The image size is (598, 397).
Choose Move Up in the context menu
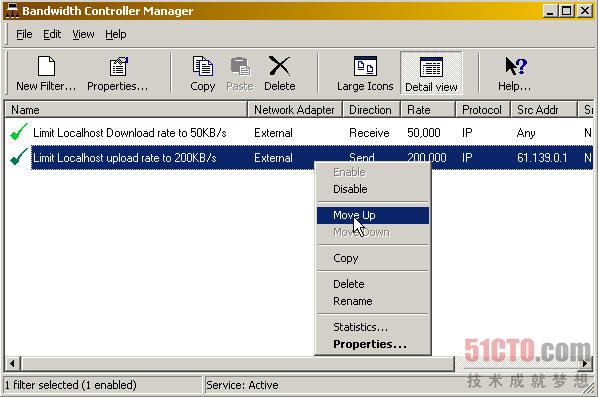click(373, 215)
